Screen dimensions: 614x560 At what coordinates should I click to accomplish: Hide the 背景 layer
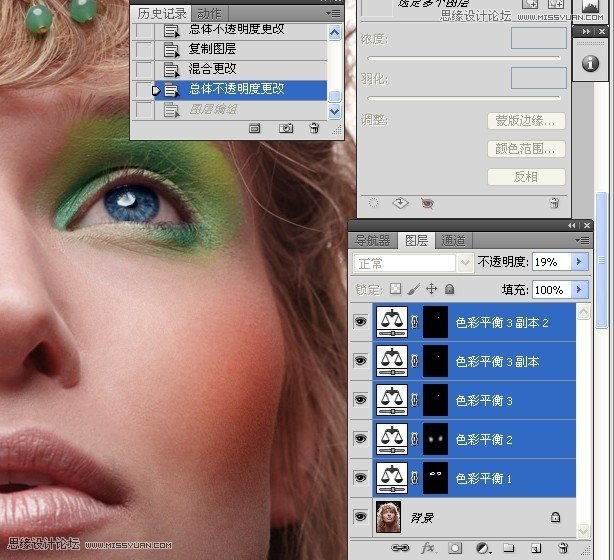coord(361,517)
